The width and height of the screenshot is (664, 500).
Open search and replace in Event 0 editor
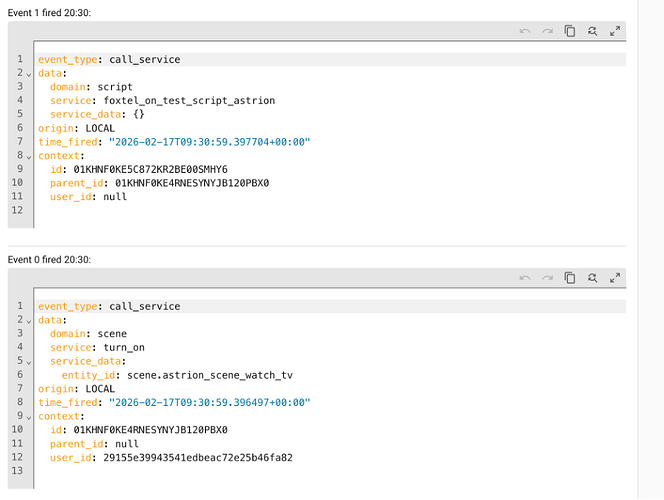(x=593, y=278)
